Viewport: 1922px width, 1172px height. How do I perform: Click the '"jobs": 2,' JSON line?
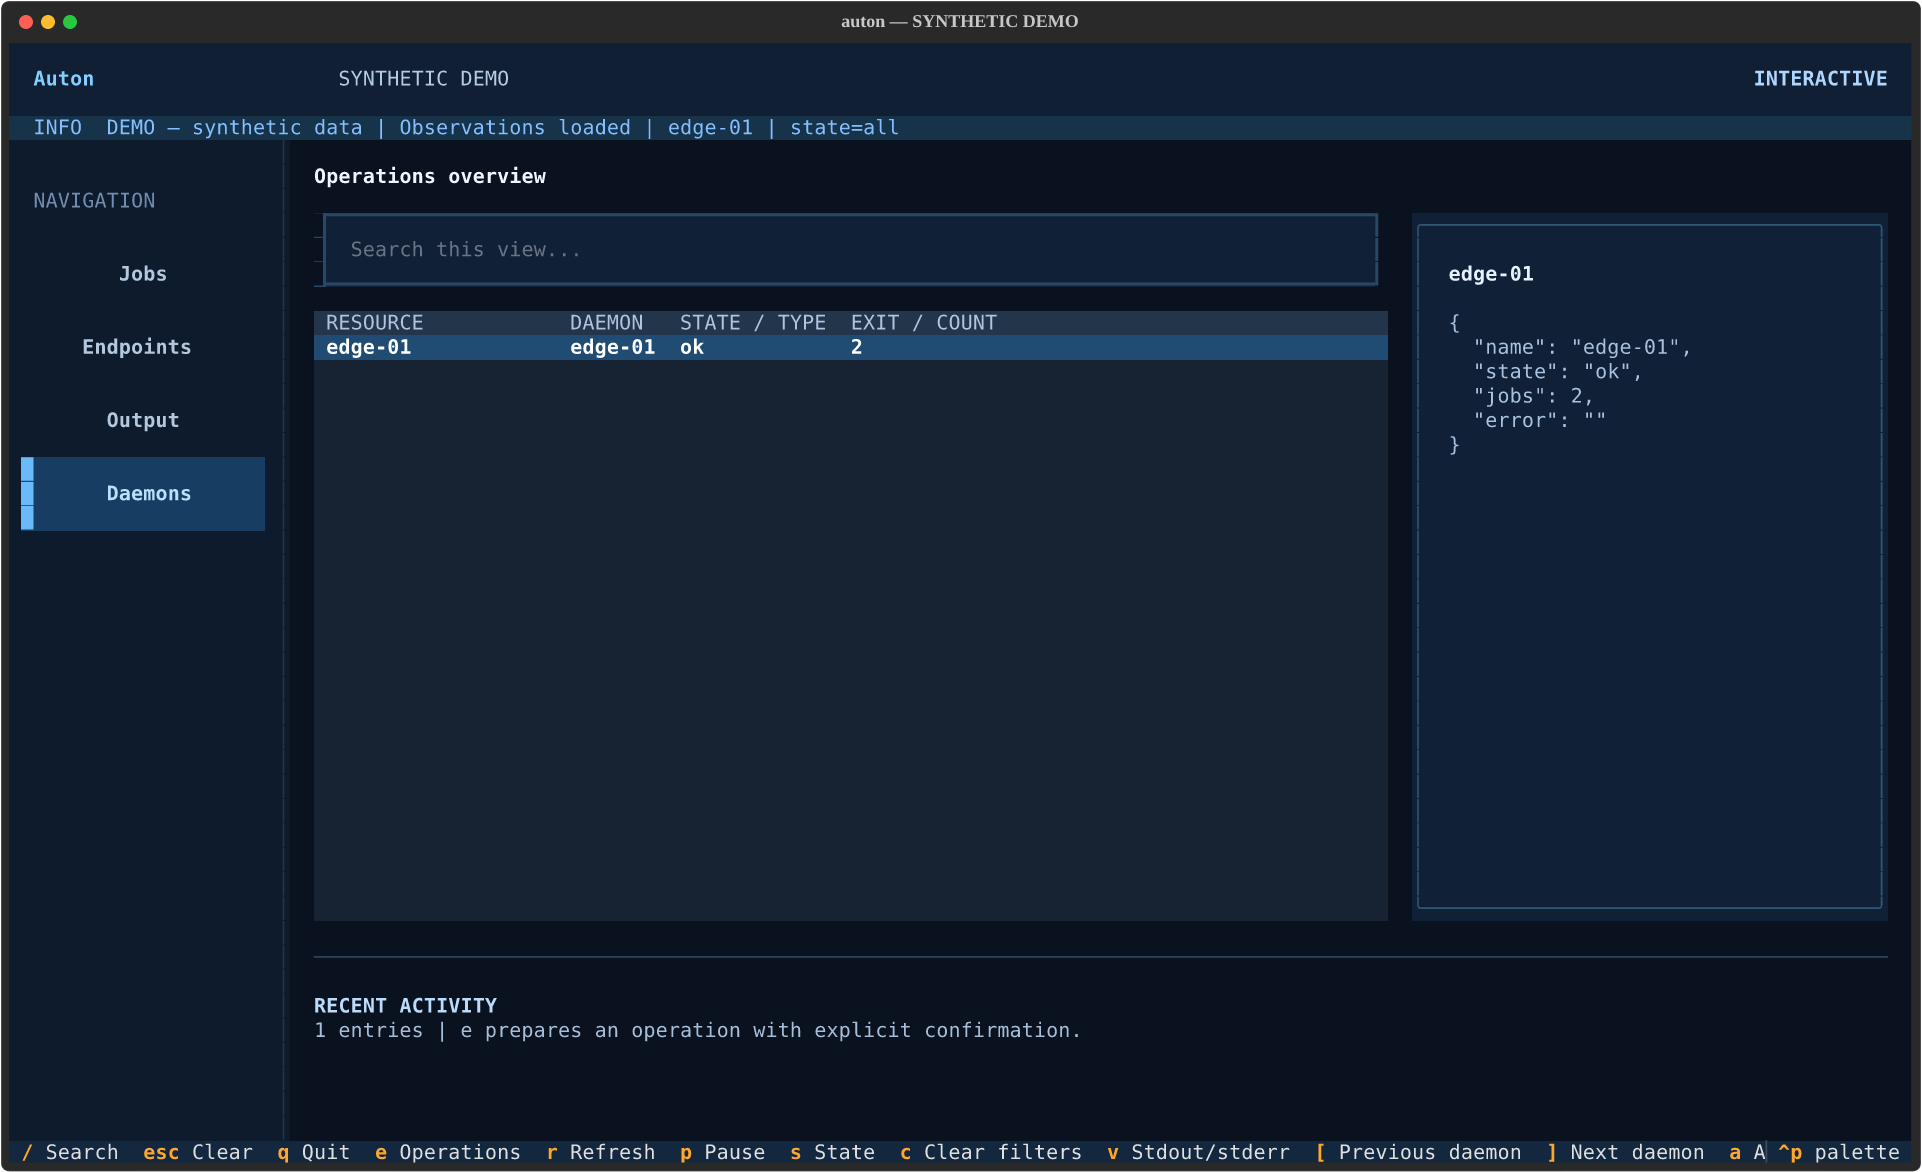click(1534, 396)
